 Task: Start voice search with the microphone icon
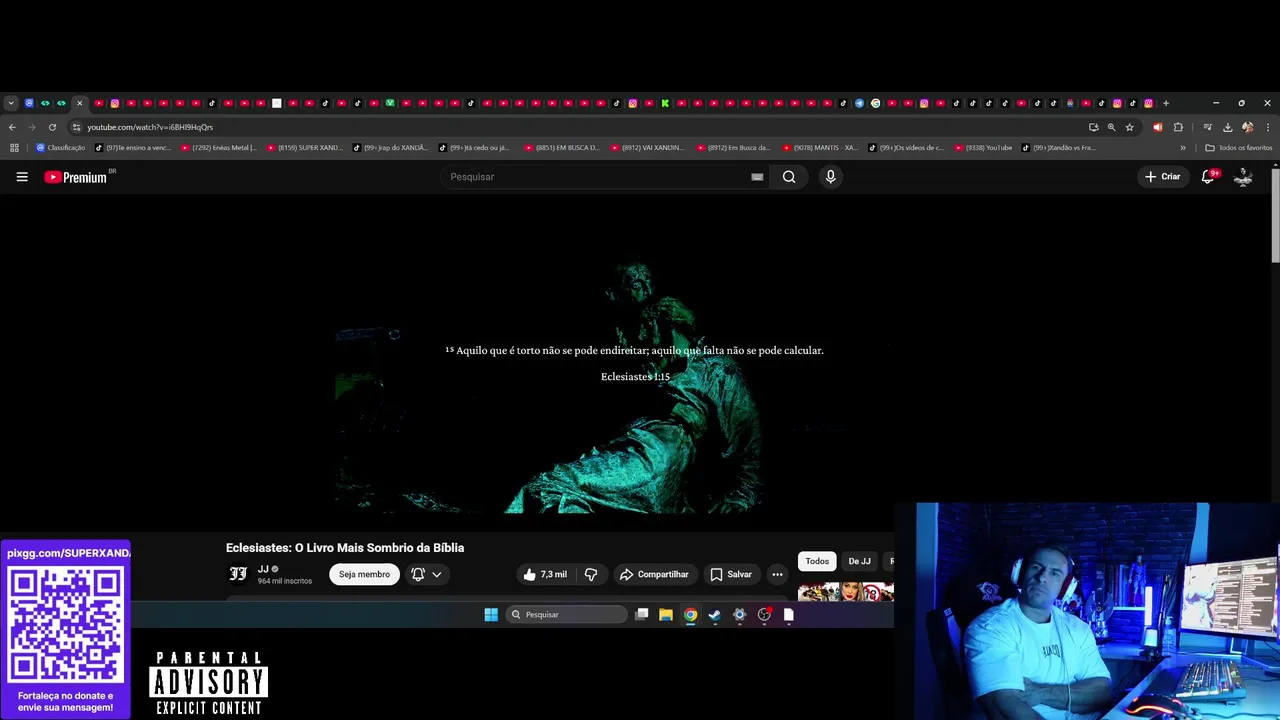(x=830, y=177)
